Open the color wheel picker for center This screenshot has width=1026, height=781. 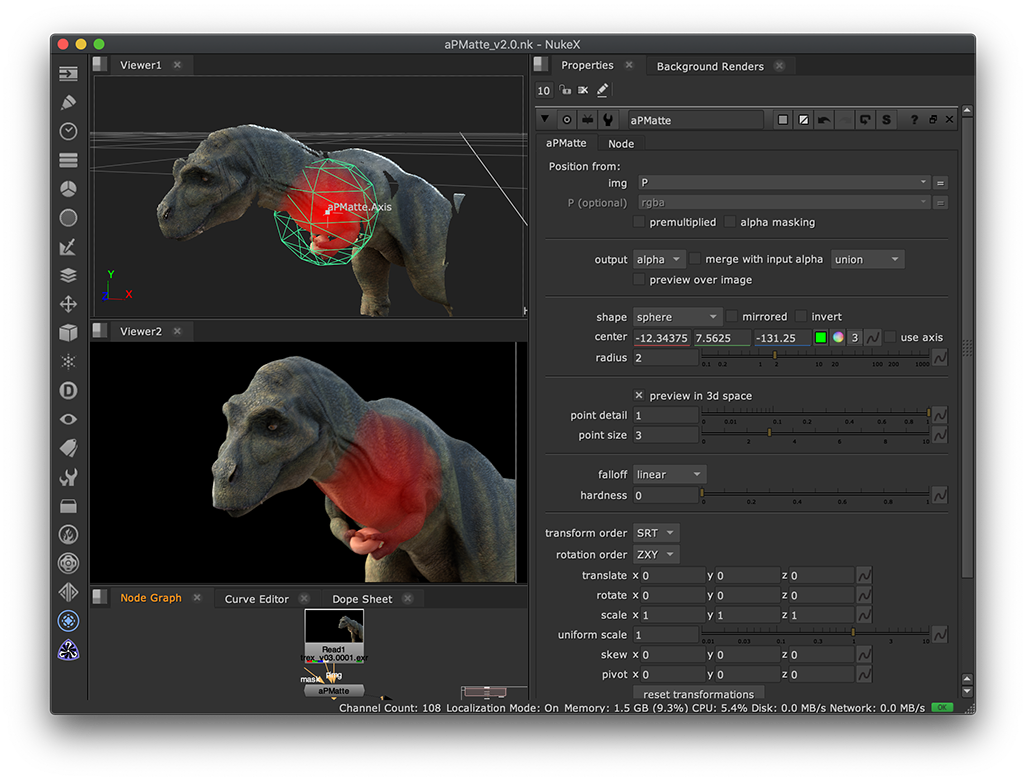(x=838, y=338)
